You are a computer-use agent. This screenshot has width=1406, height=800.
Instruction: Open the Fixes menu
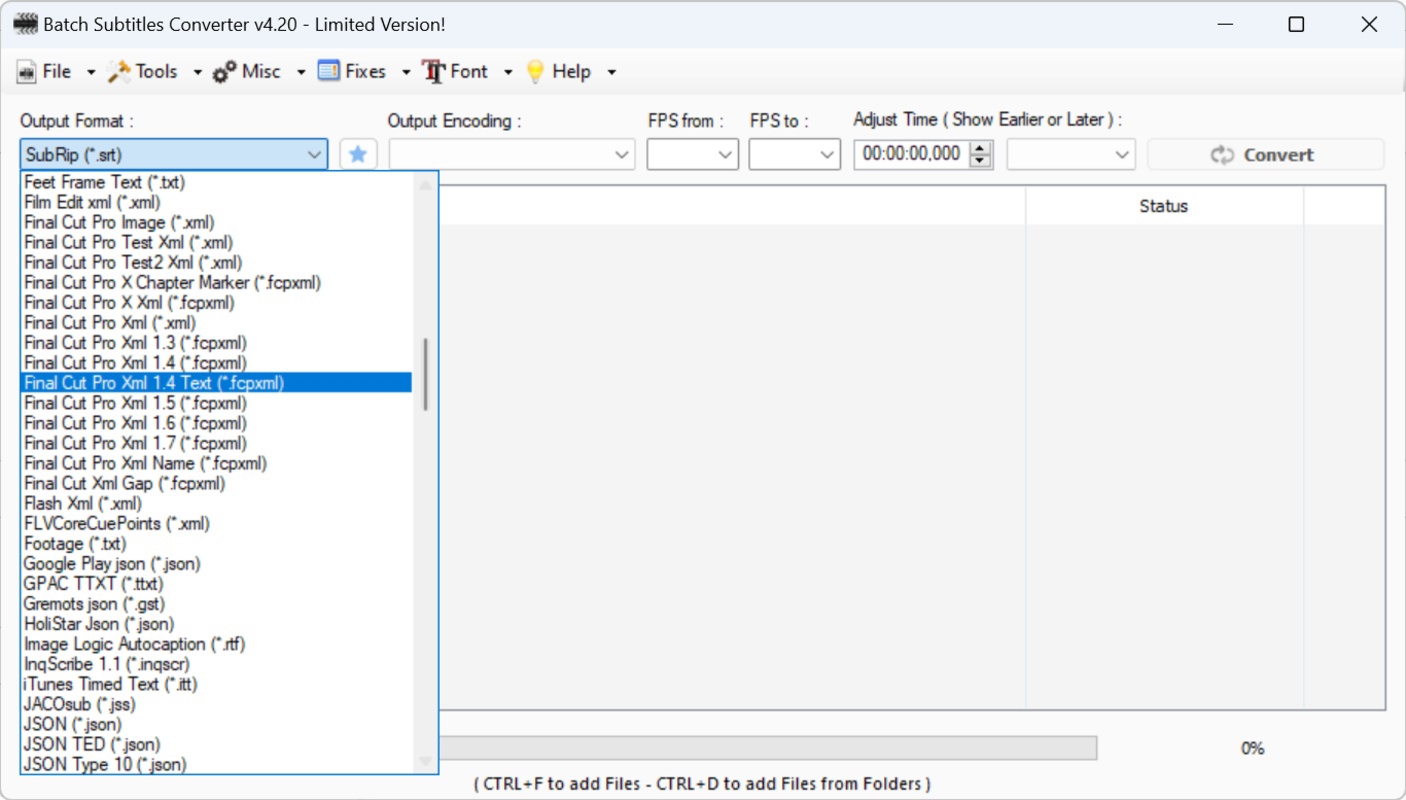364,71
